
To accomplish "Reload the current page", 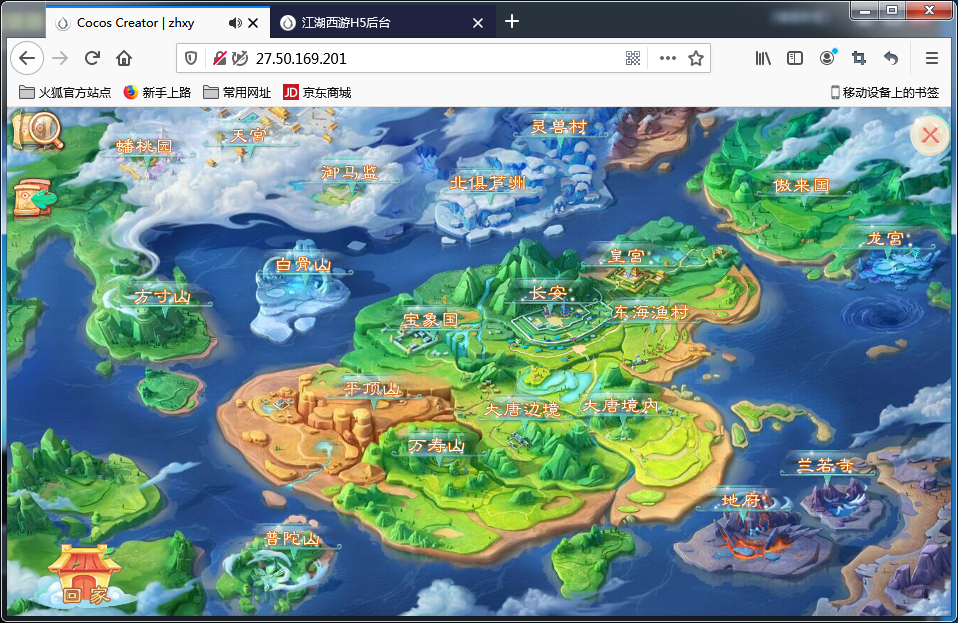I will click(x=92, y=58).
